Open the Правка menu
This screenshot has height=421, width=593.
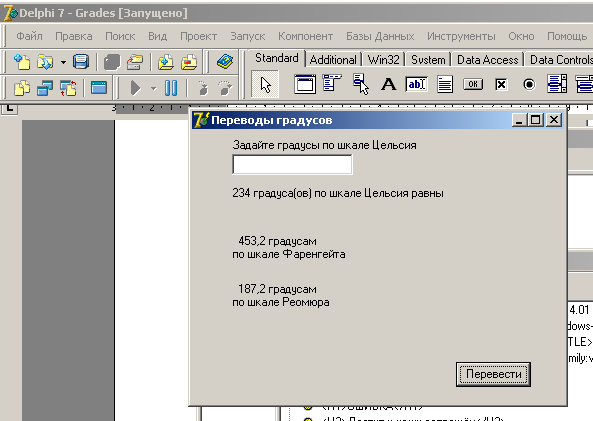[x=74, y=36]
